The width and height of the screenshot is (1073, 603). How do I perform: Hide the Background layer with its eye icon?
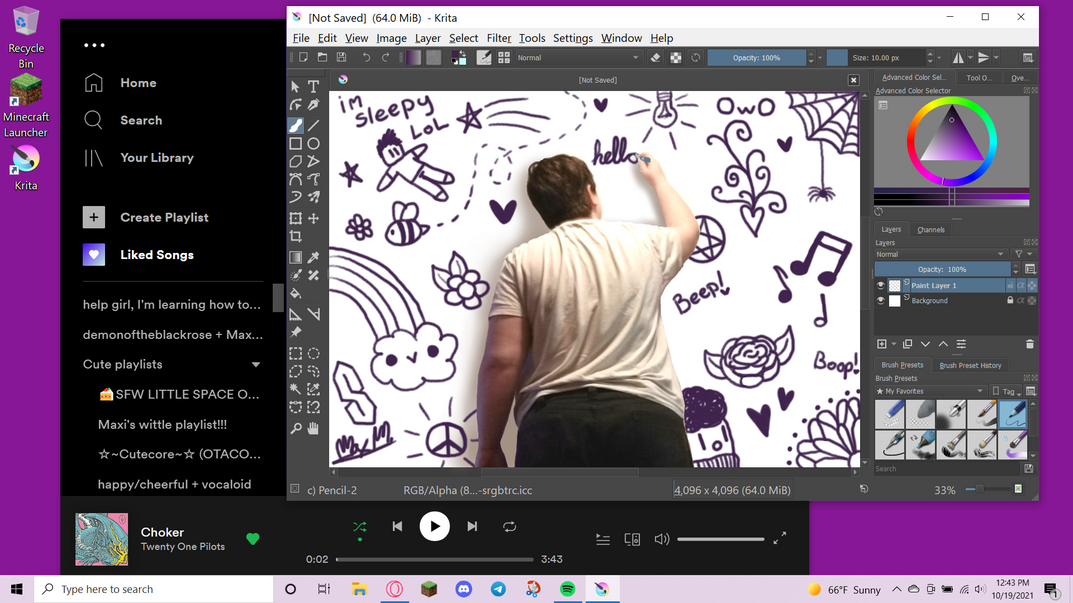click(881, 300)
